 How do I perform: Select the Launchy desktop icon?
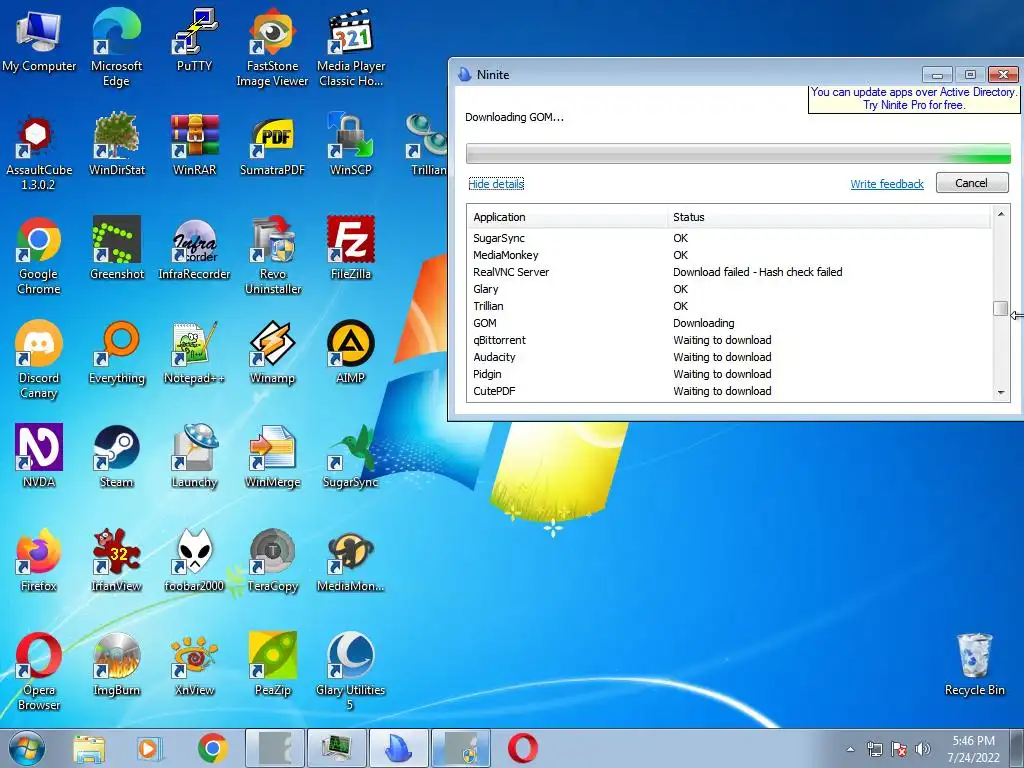click(194, 456)
